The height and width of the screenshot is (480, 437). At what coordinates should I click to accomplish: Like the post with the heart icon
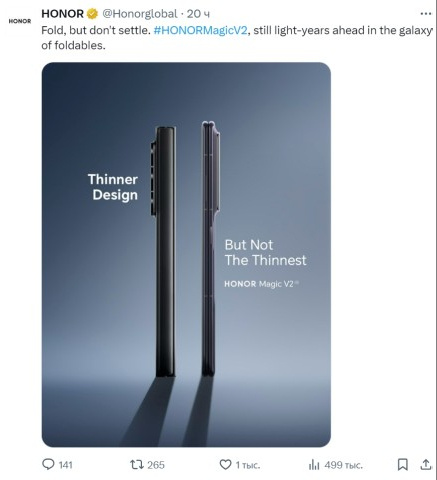pos(225,464)
